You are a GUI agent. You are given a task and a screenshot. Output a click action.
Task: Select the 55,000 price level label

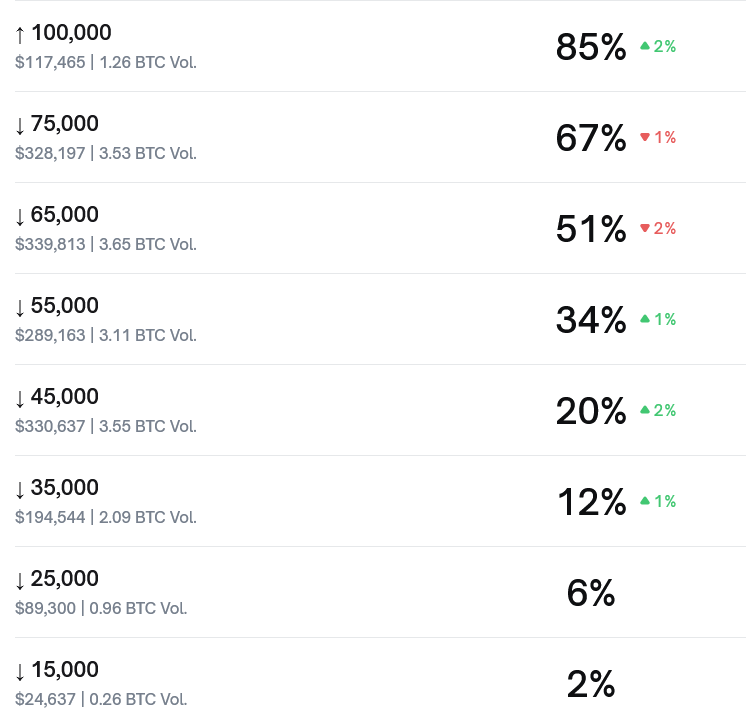[65, 306]
